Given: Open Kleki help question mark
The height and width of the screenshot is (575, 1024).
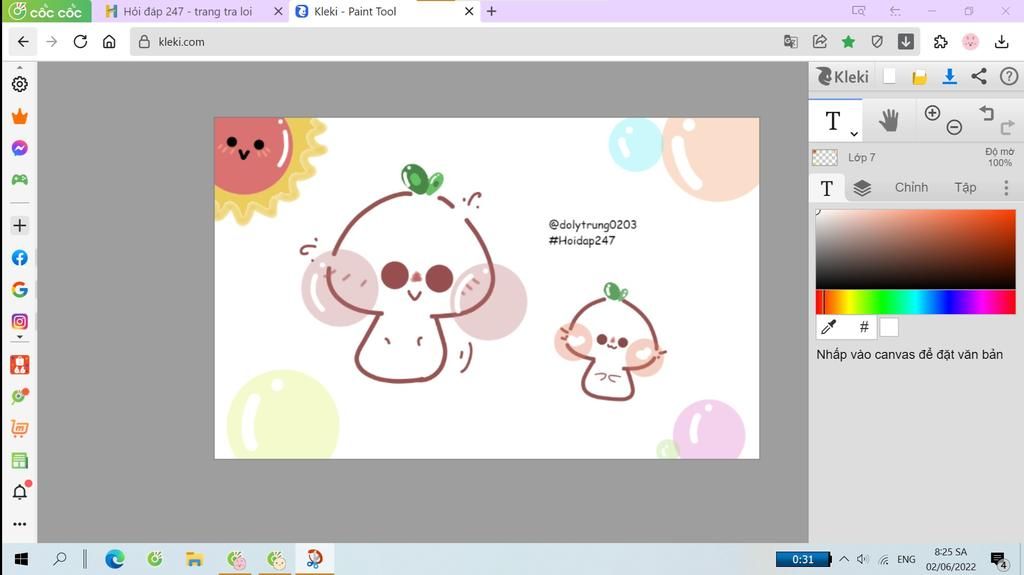Looking at the screenshot, I should (x=1009, y=76).
